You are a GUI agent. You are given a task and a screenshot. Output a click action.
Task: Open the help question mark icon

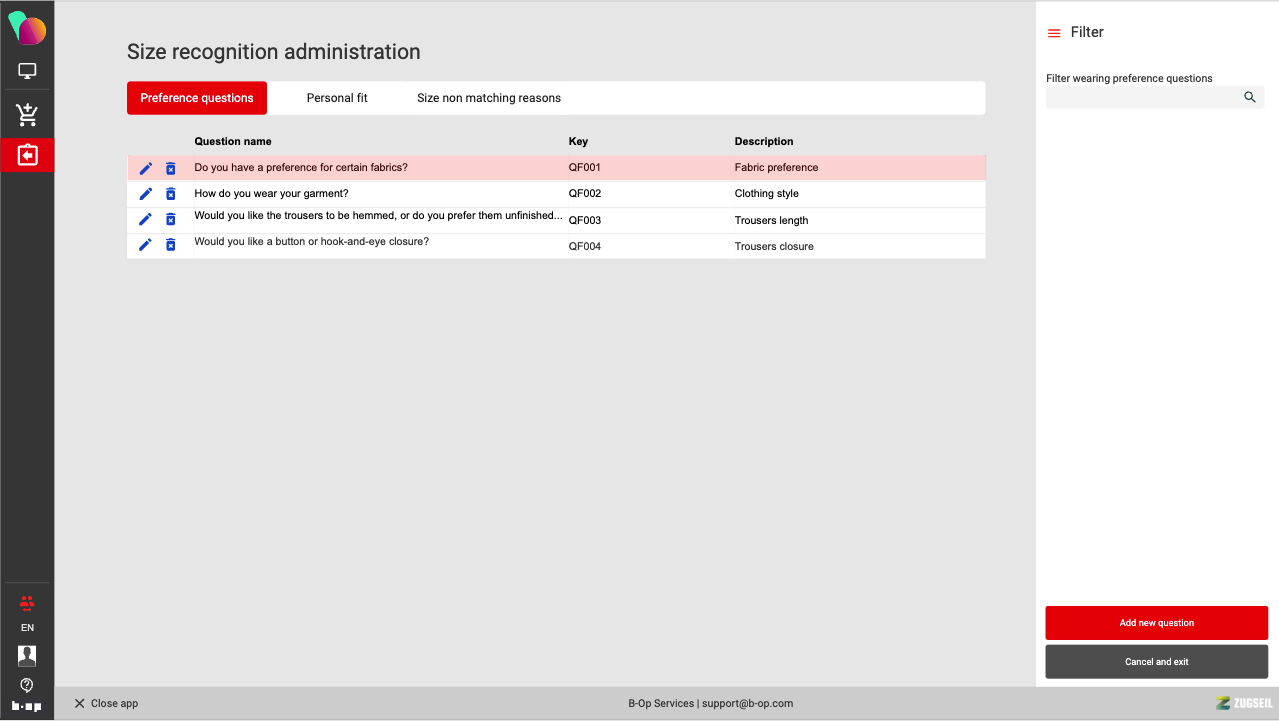tap(27, 685)
